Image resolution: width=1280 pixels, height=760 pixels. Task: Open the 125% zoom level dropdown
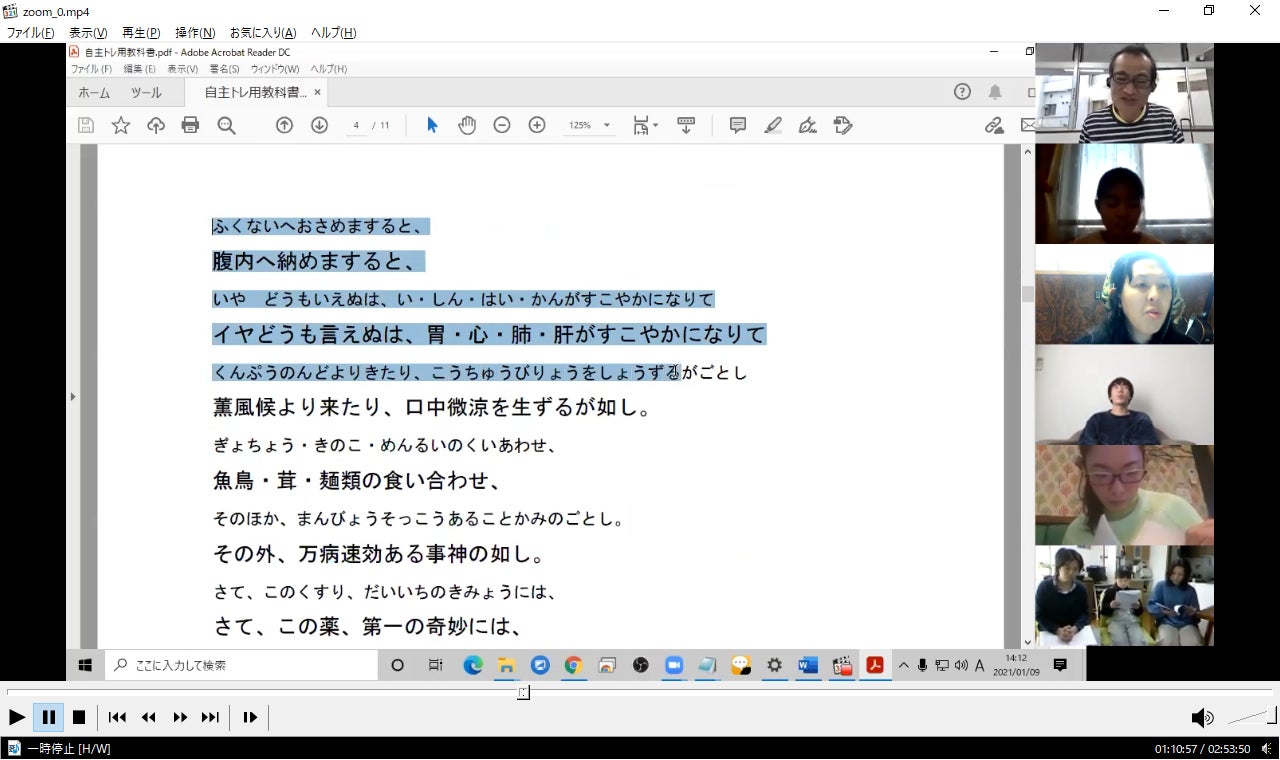tap(589, 125)
